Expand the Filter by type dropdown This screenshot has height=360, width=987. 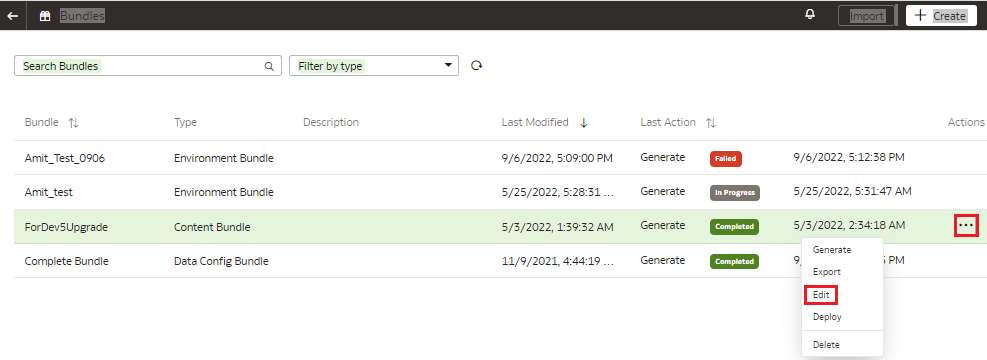coord(374,65)
